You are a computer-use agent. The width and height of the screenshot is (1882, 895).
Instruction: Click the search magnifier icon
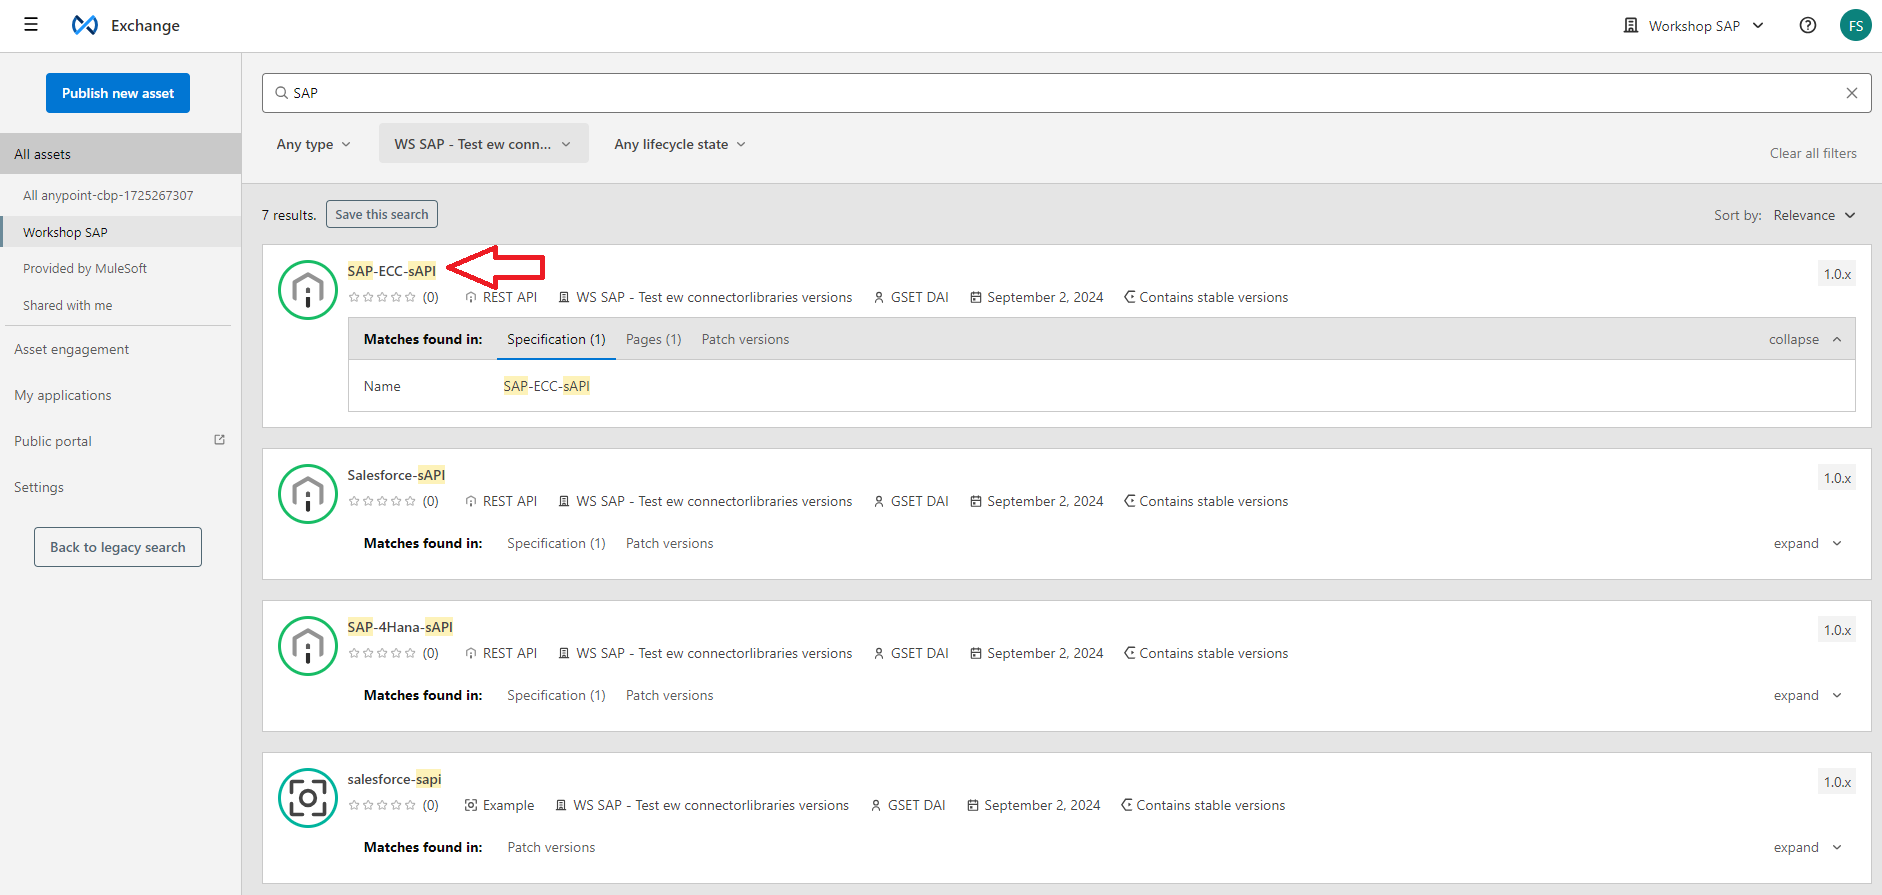(282, 93)
